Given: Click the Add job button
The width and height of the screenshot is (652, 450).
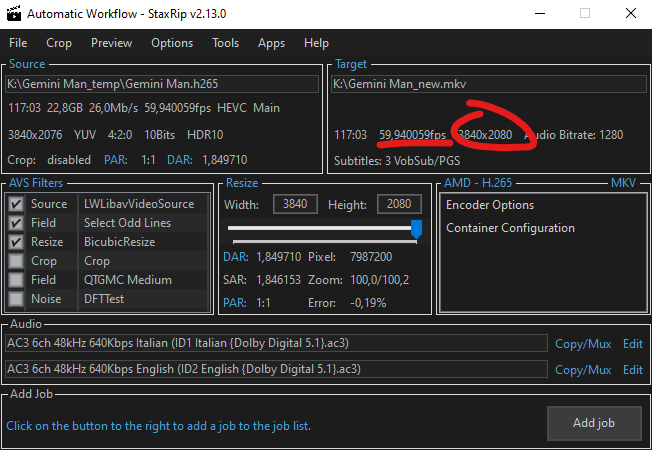Looking at the screenshot, I should (594, 423).
